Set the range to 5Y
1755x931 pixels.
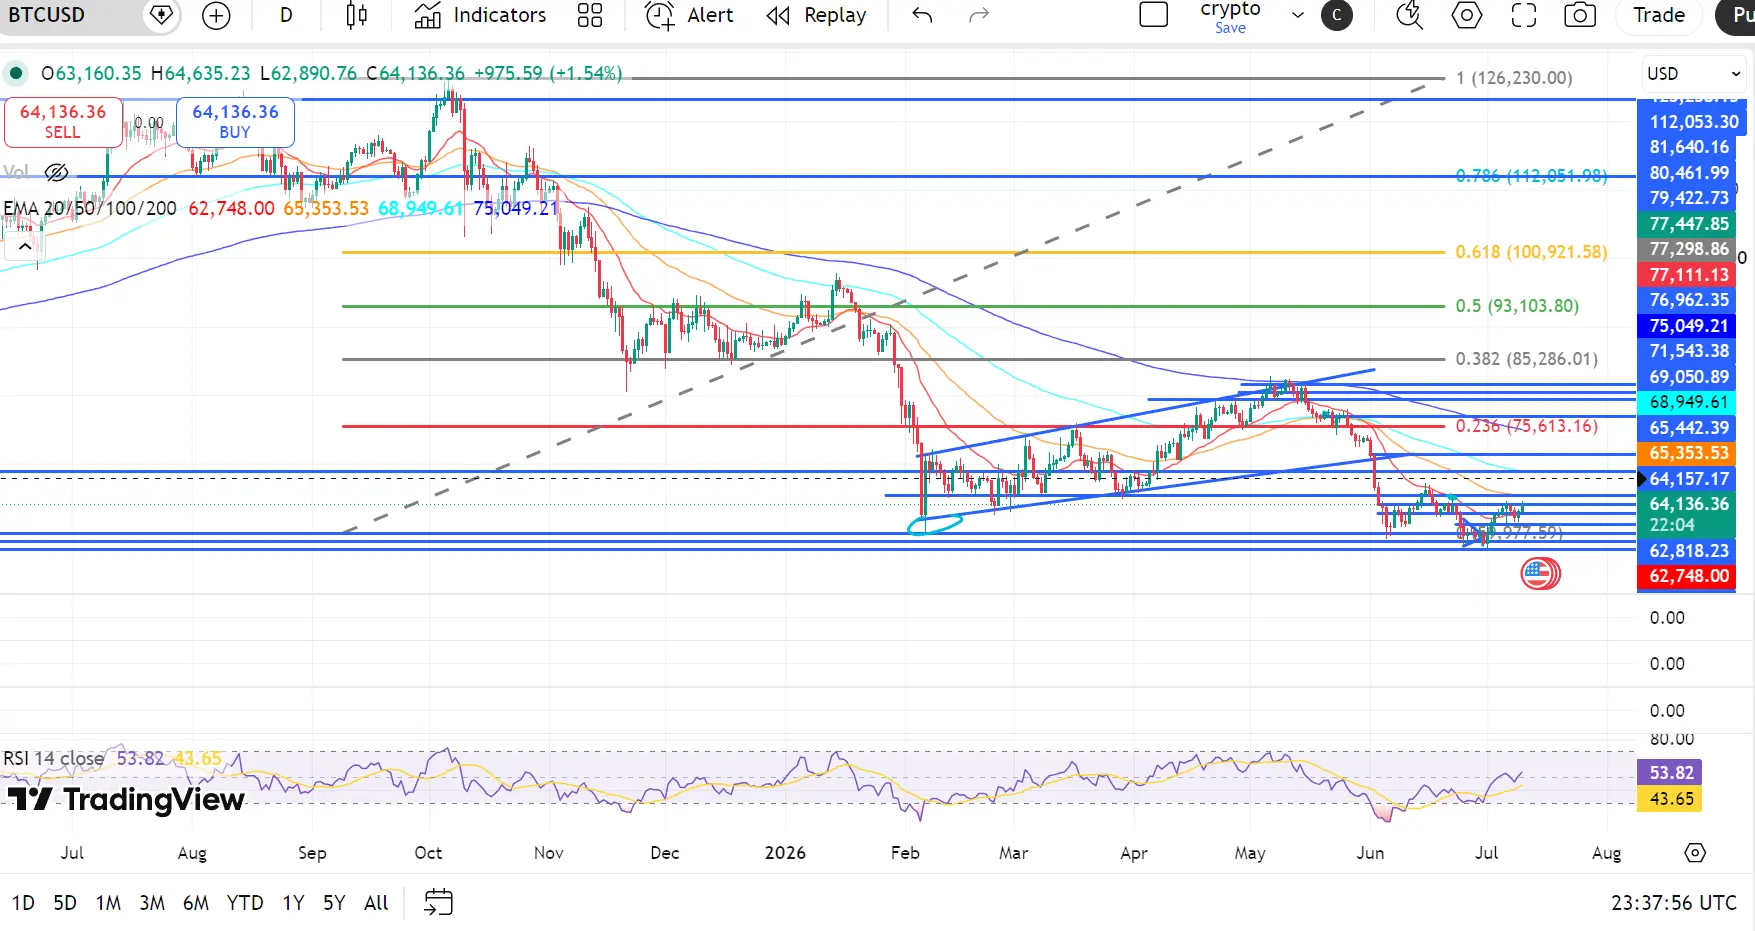point(334,903)
